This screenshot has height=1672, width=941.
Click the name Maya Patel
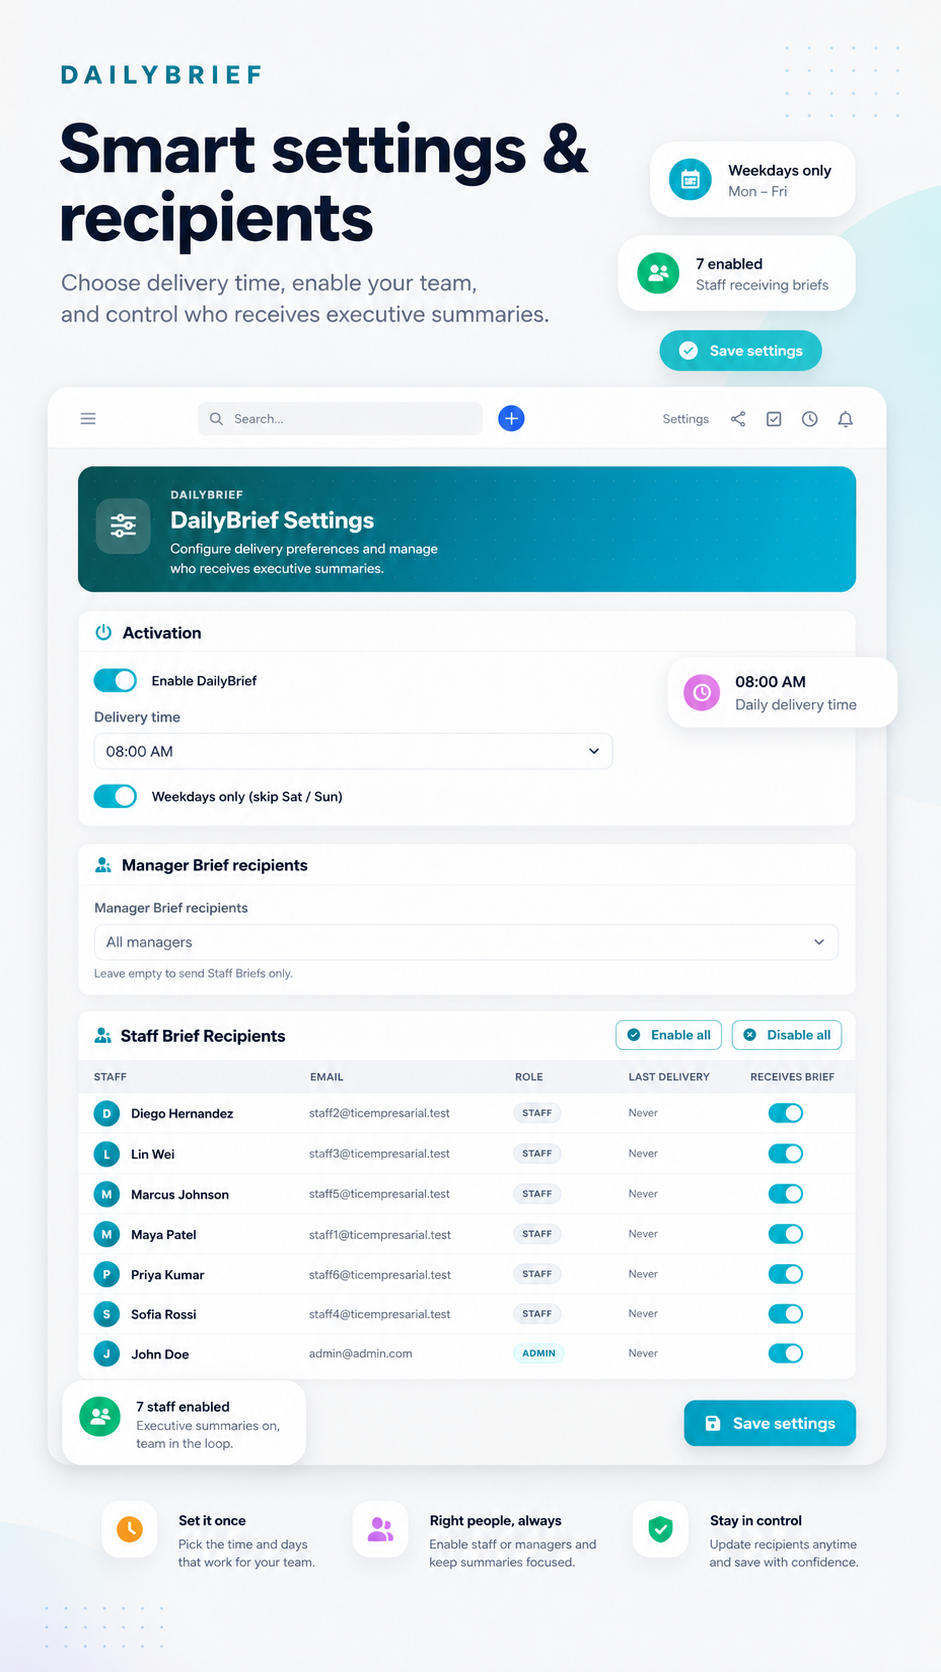coord(164,1235)
